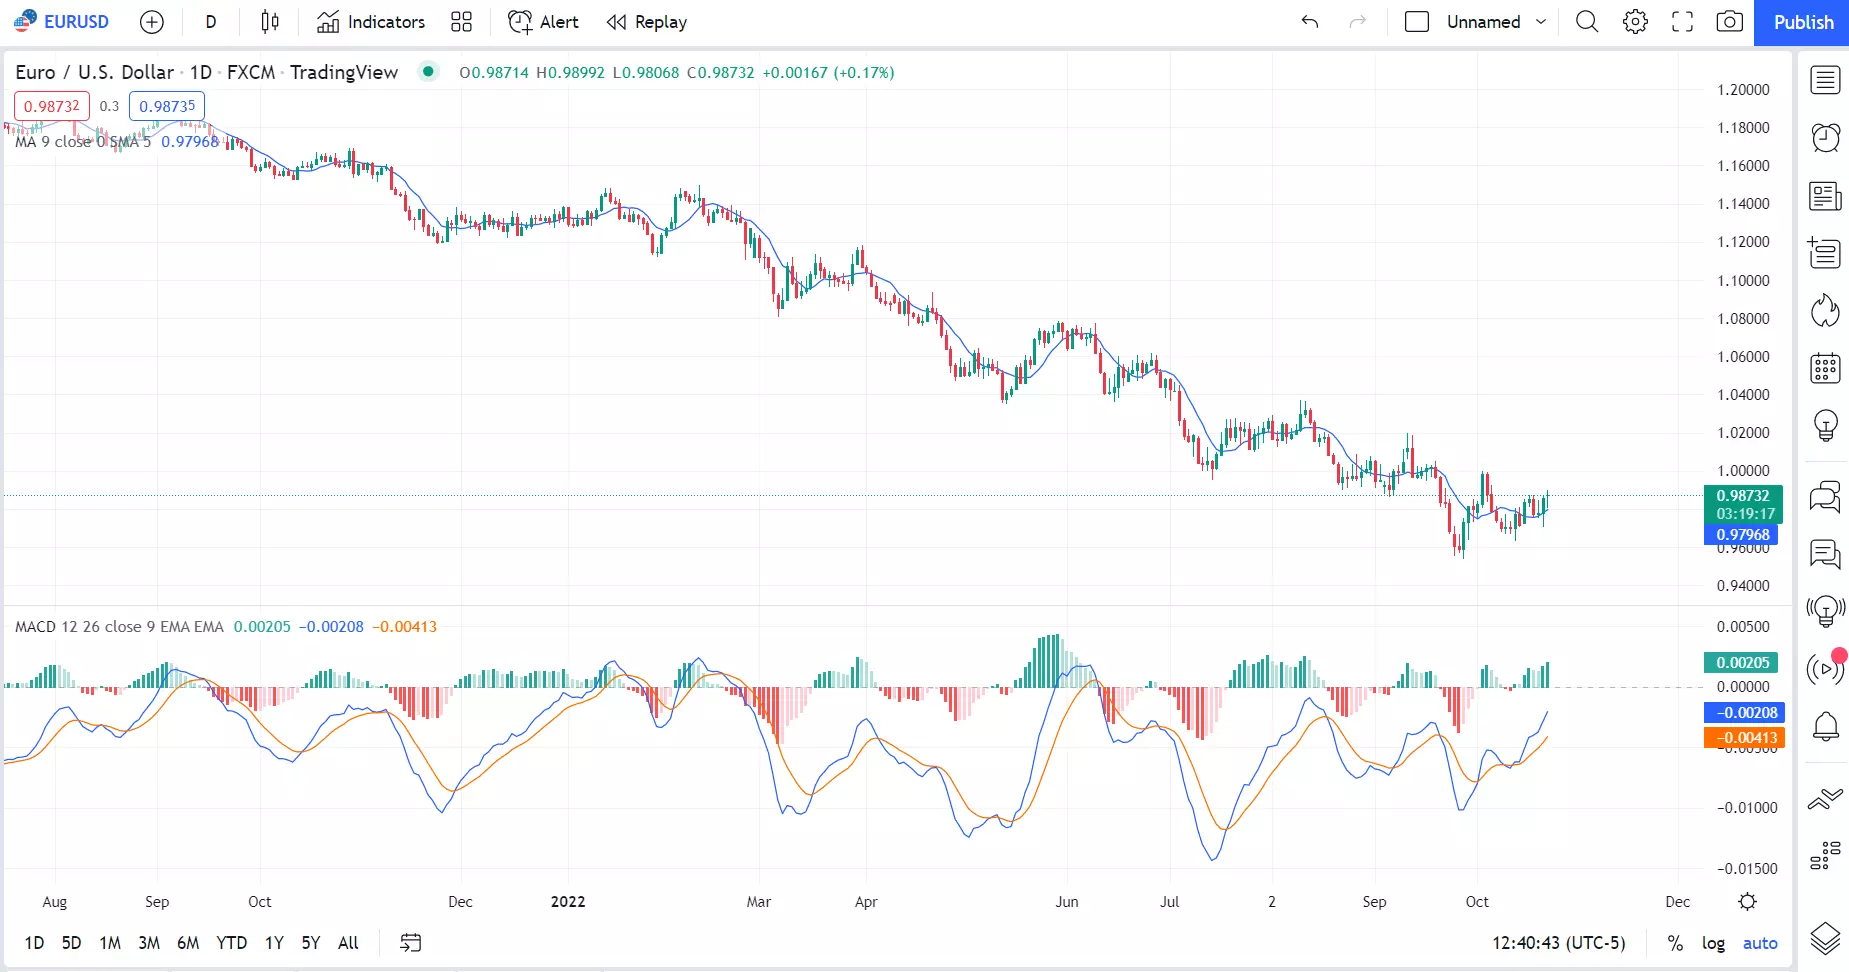The image size is (1849, 972).
Task: Select the 5D time range
Action: [71, 943]
